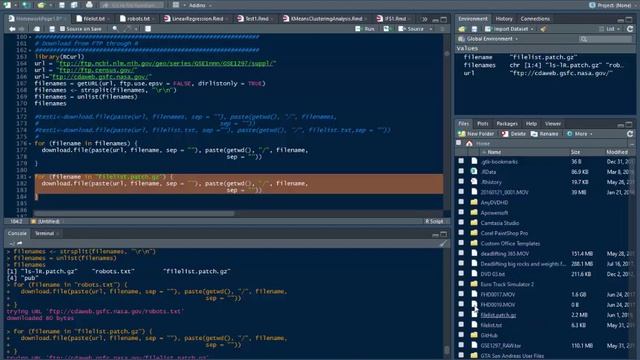Viewport: 640px width, 360px height.
Task: Check the .RData file checkbox
Action: coord(461,171)
